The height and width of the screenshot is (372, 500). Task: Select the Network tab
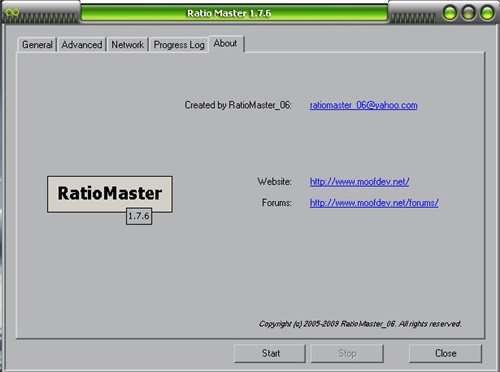[127, 44]
